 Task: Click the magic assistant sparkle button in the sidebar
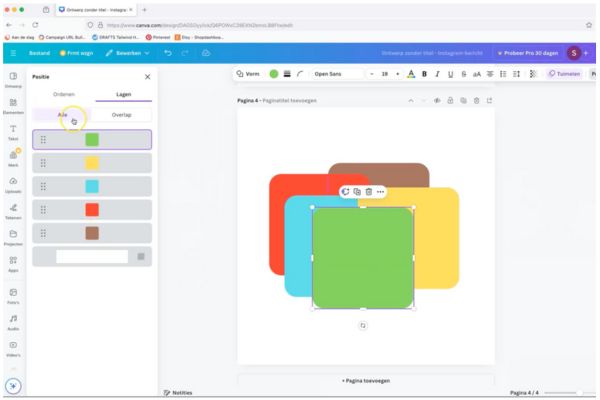[x=13, y=386]
